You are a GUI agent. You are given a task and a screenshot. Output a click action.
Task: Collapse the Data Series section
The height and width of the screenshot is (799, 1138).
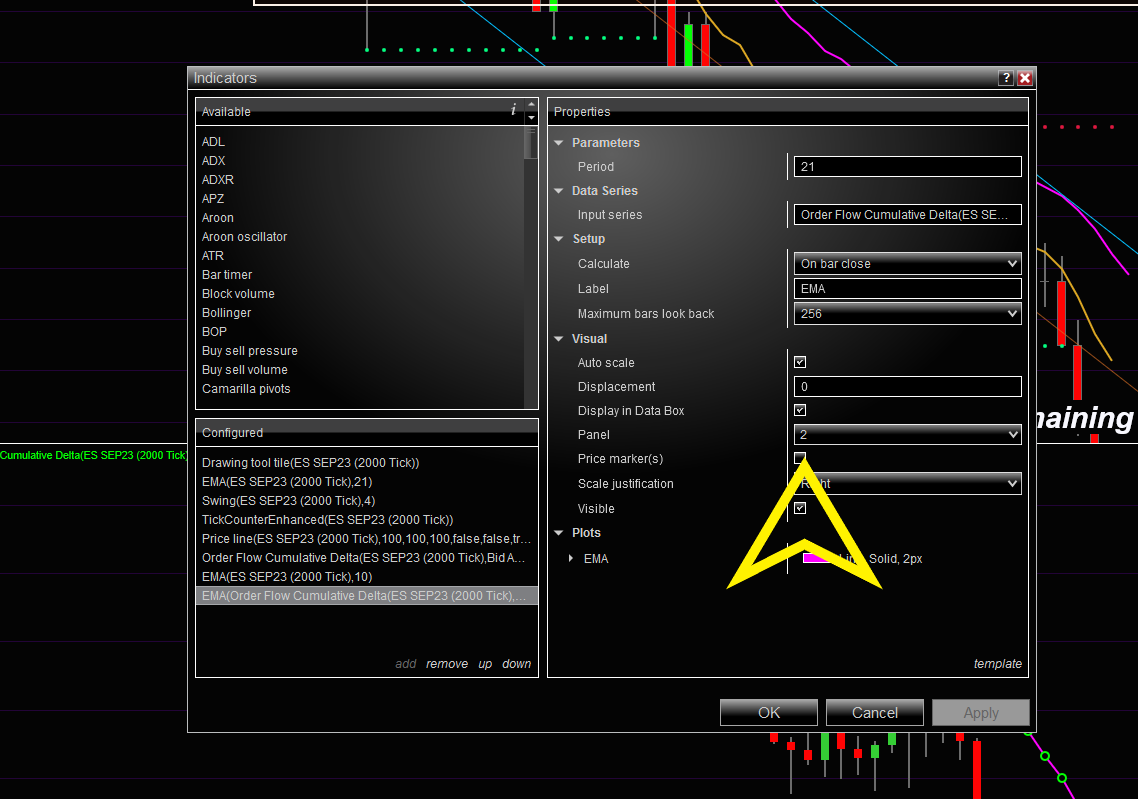559,191
